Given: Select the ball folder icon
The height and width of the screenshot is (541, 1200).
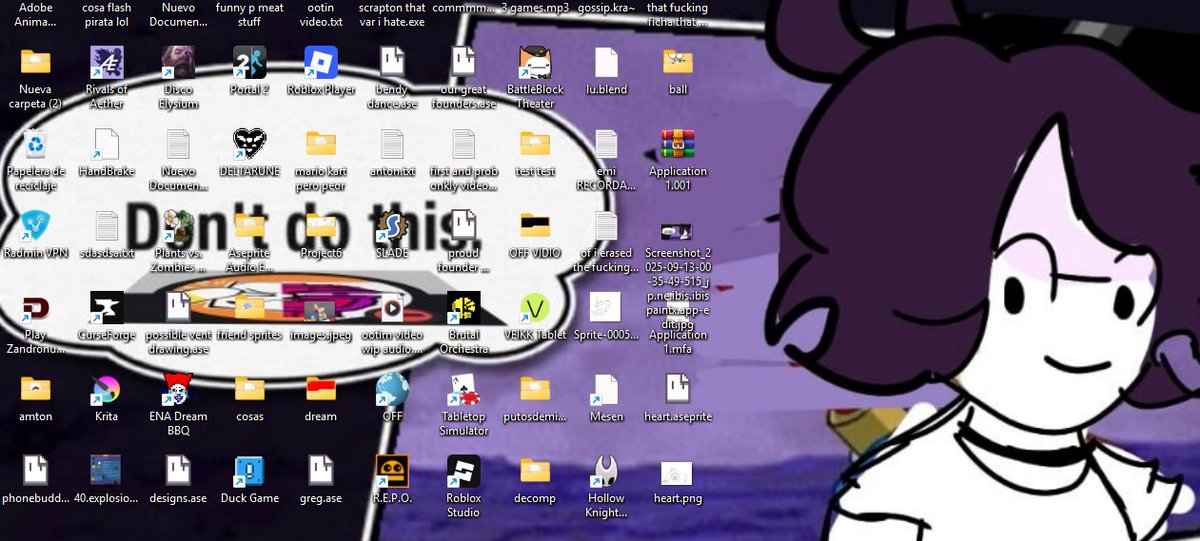Looking at the screenshot, I should point(678,62).
